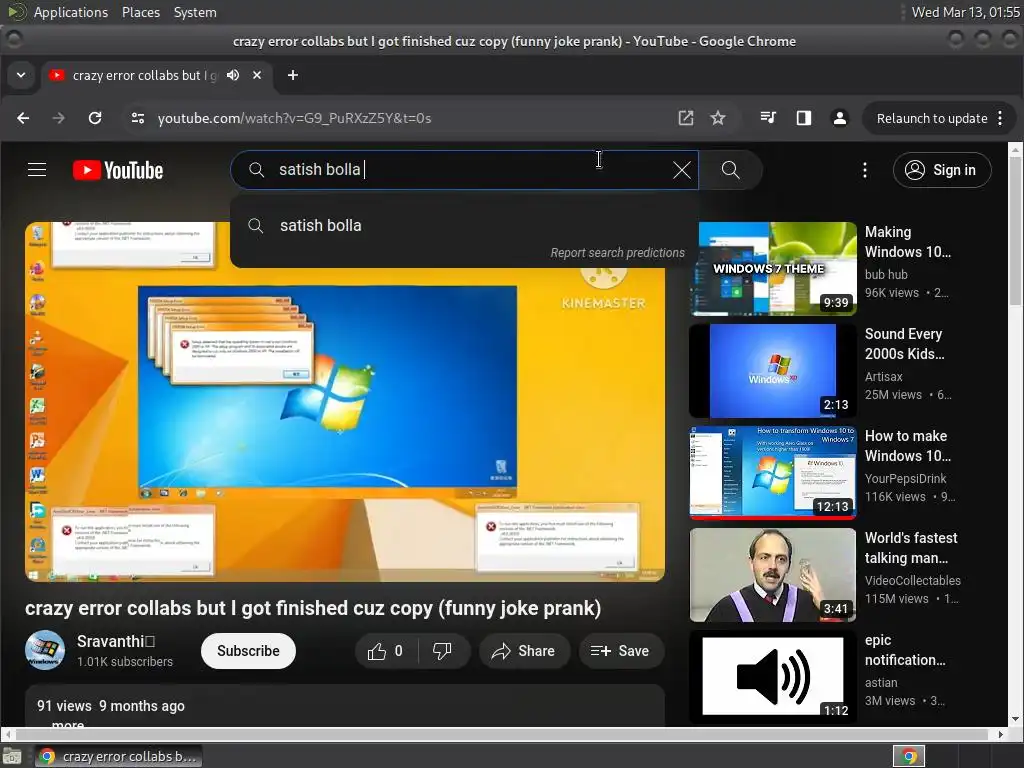
Task: Click the Sign in button
Action: [942, 170]
